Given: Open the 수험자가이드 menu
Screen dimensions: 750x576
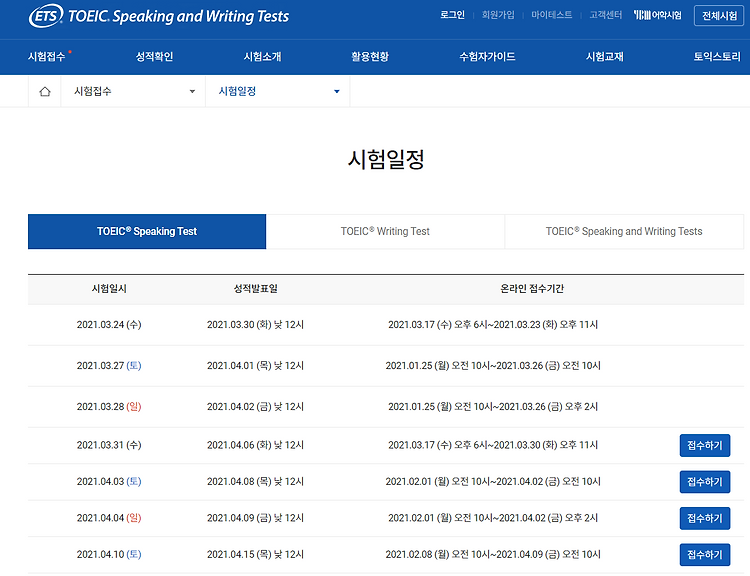Looking at the screenshot, I should pos(487,56).
